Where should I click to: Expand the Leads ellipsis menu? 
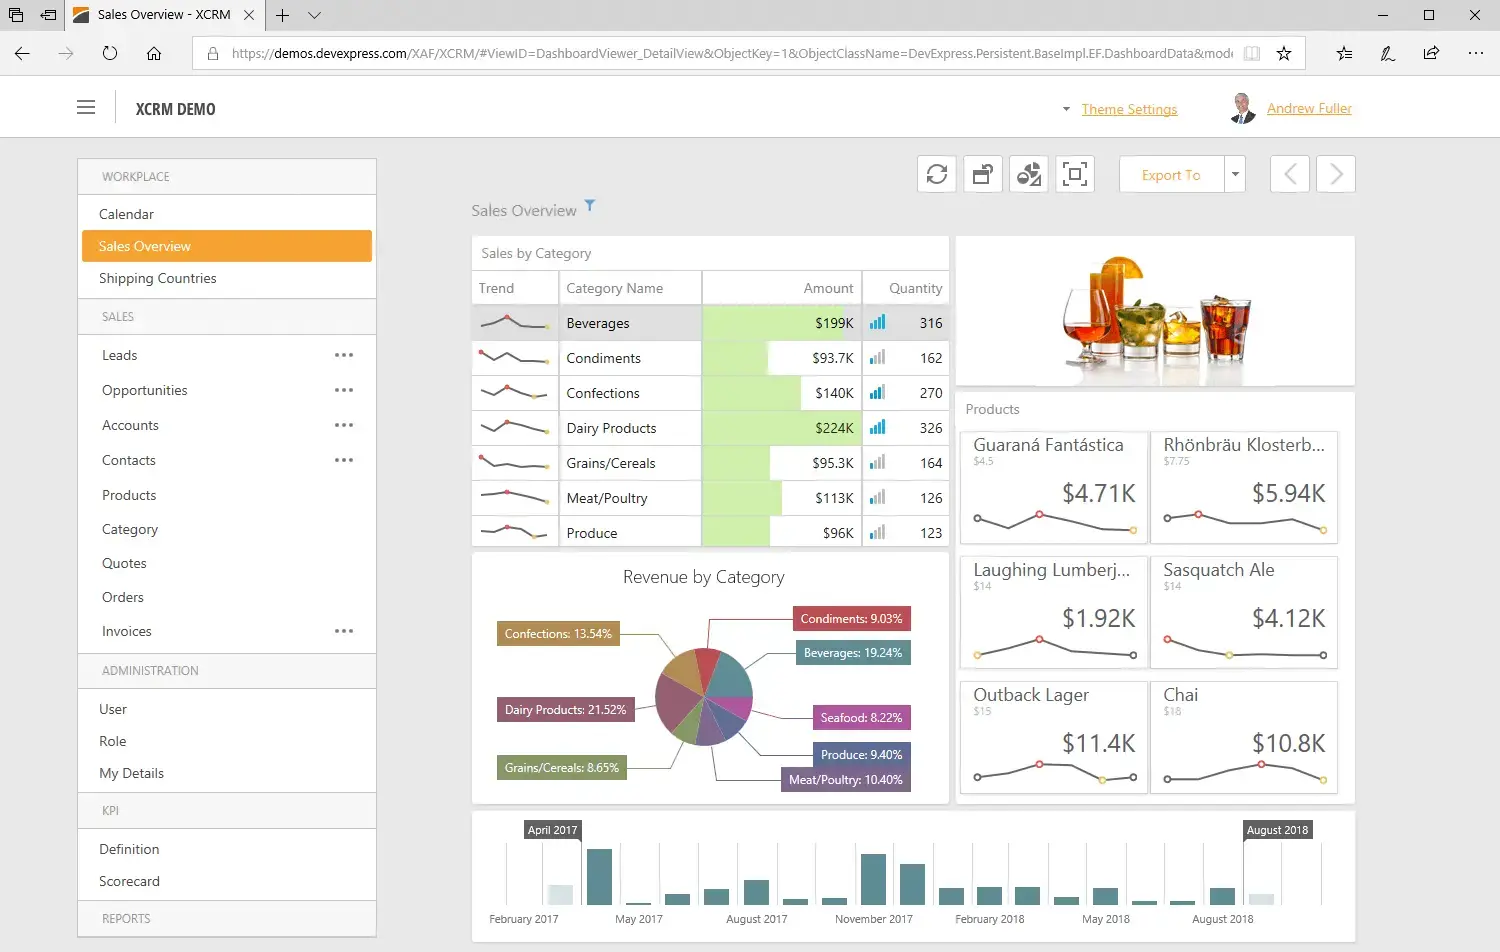pyautogui.click(x=344, y=355)
